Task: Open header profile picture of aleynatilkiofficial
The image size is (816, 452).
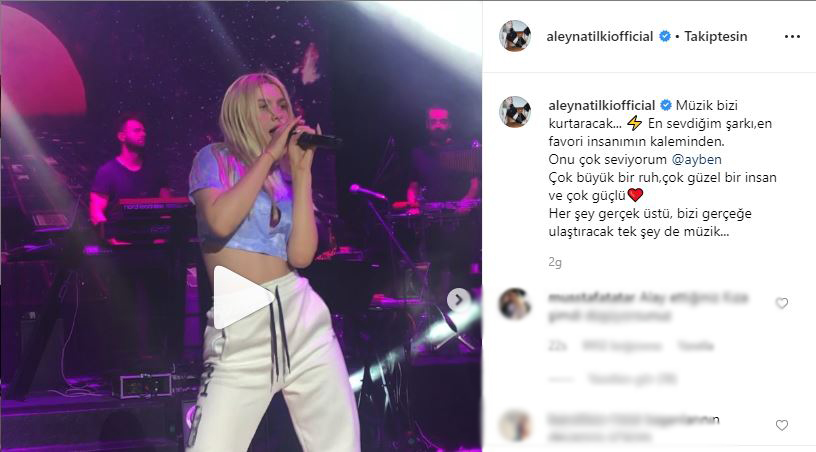Action: 515,36
